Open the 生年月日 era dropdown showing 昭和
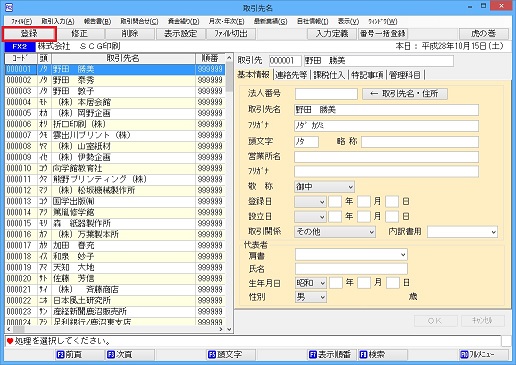 click(x=311, y=283)
